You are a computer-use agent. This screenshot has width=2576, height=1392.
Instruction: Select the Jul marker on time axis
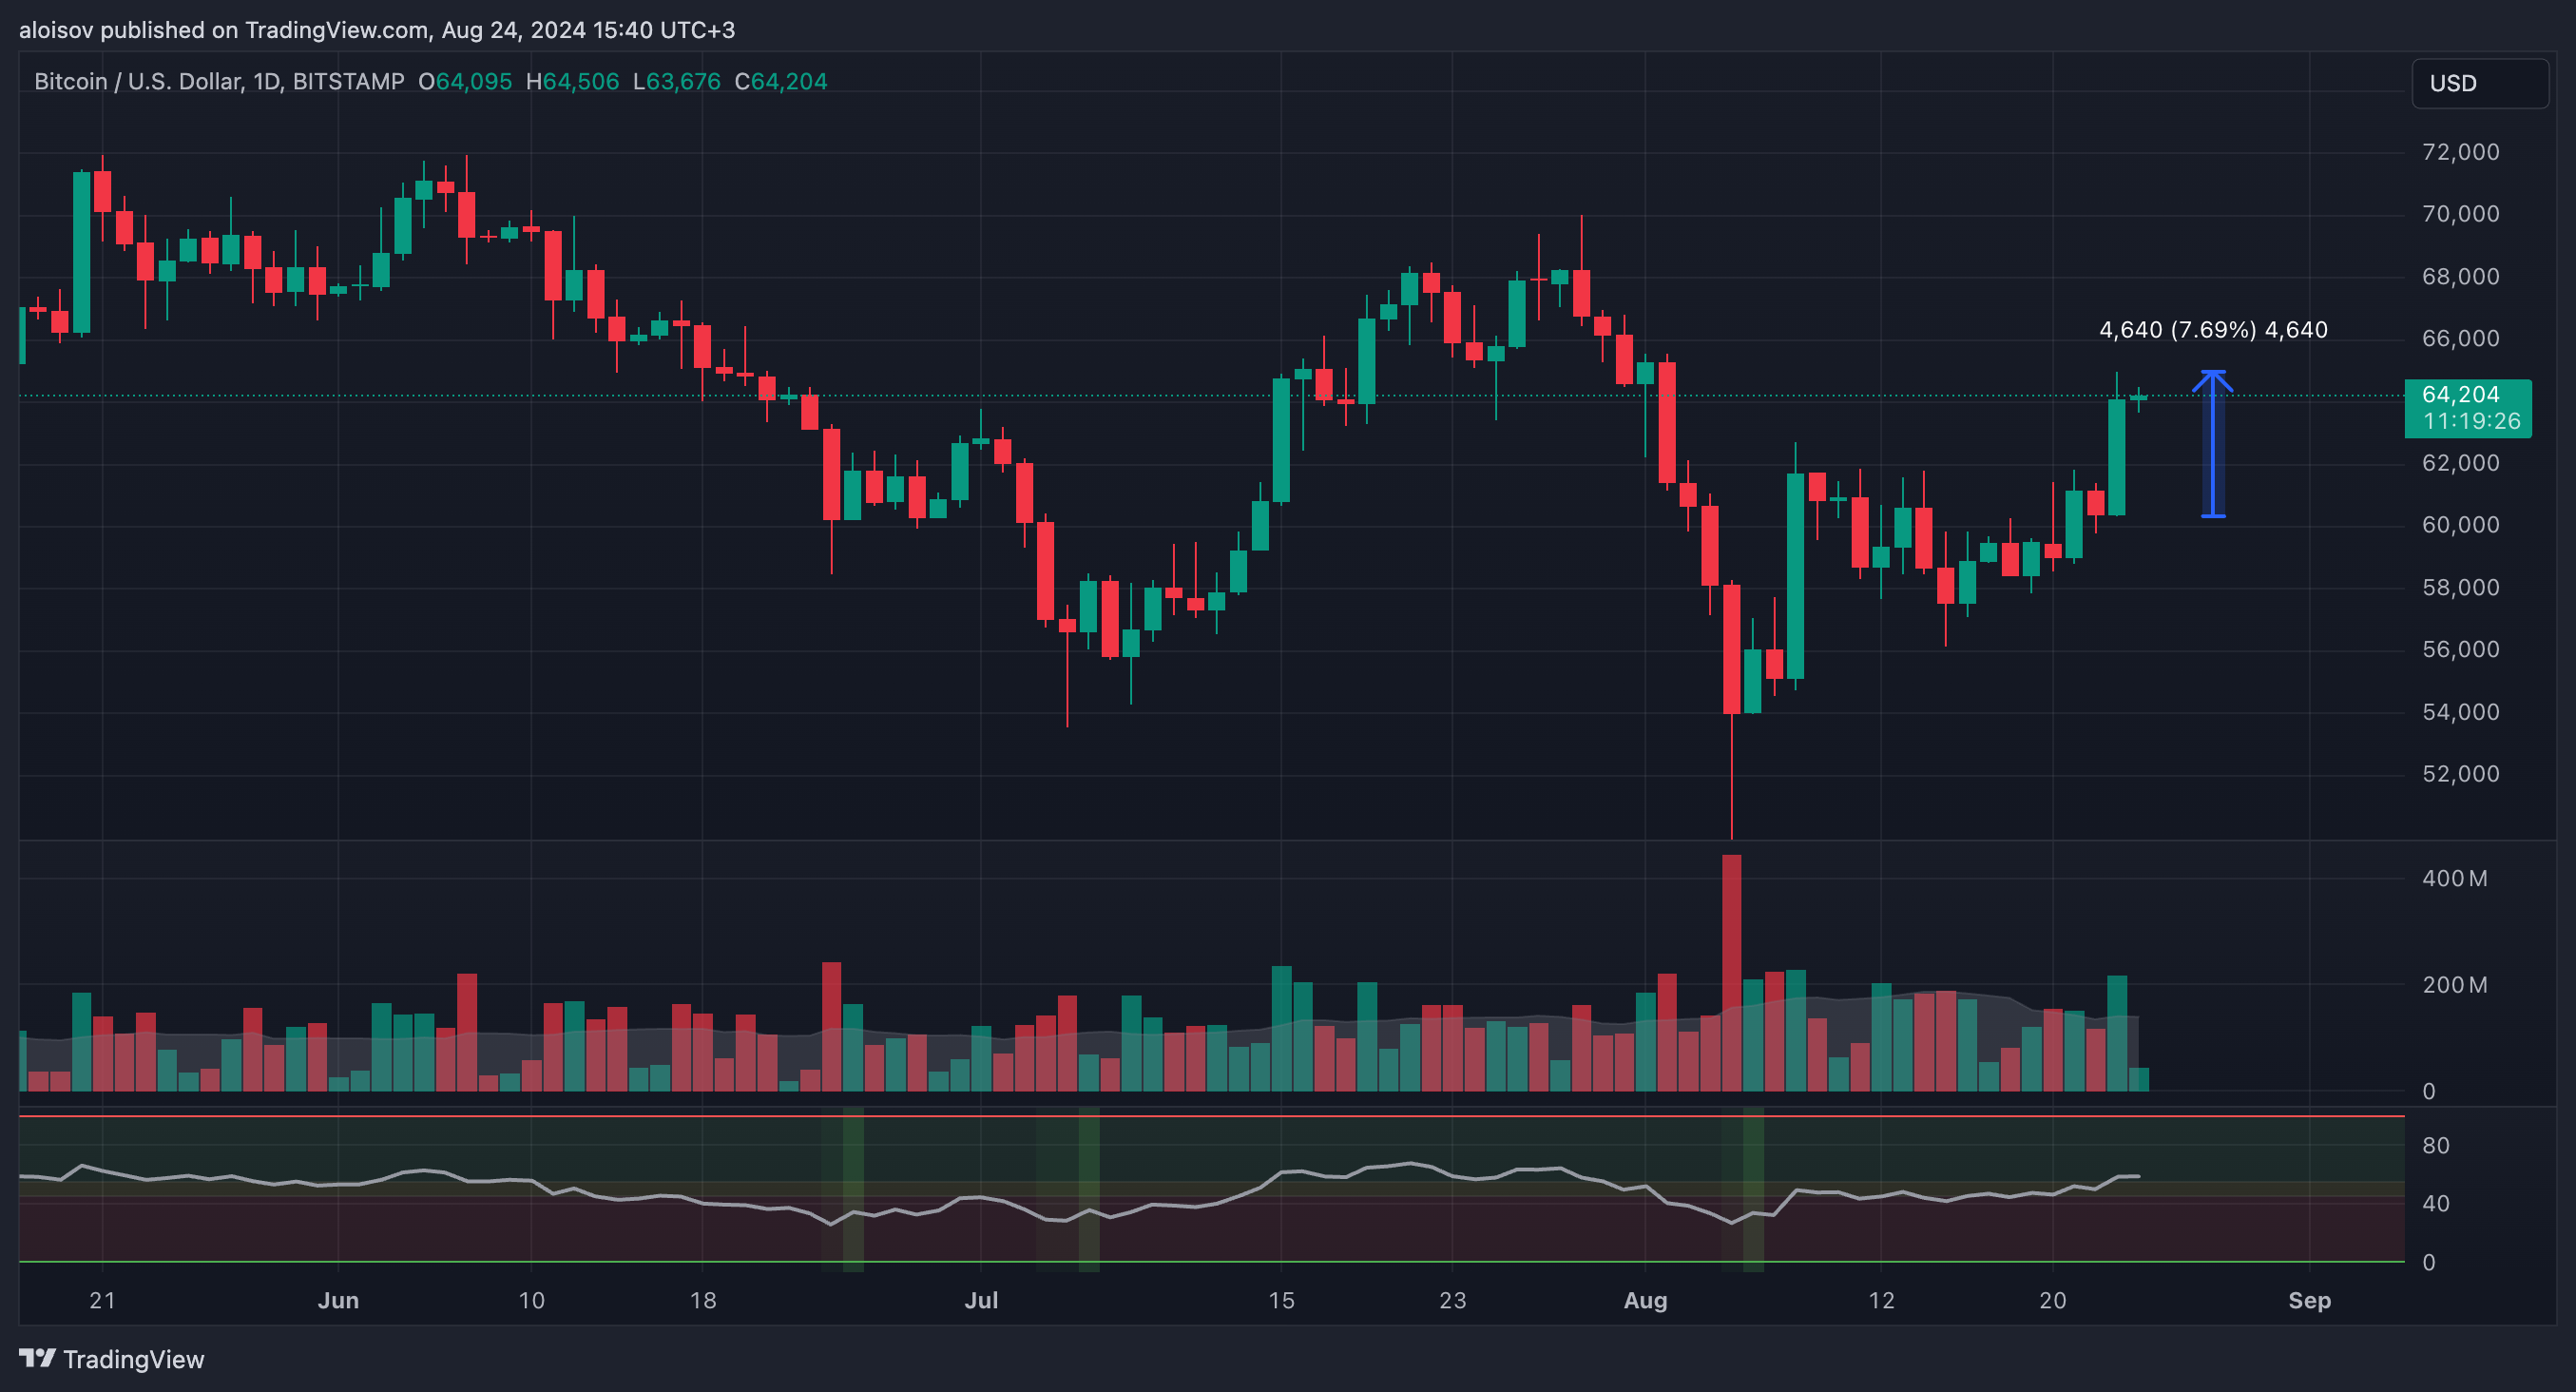[981, 1300]
